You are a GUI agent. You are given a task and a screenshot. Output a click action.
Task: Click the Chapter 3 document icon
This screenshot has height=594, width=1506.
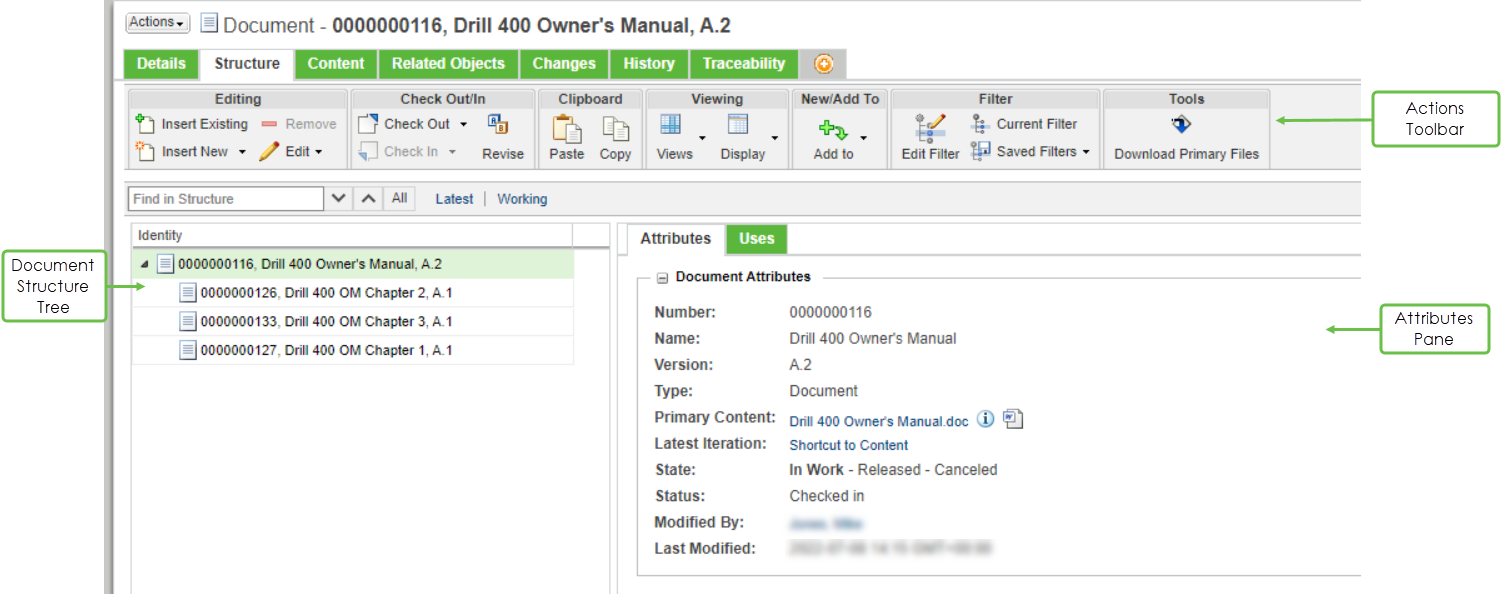(x=187, y=321)
